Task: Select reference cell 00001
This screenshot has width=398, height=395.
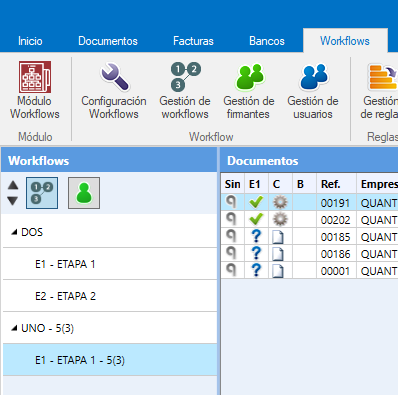Action: (336, 271)
